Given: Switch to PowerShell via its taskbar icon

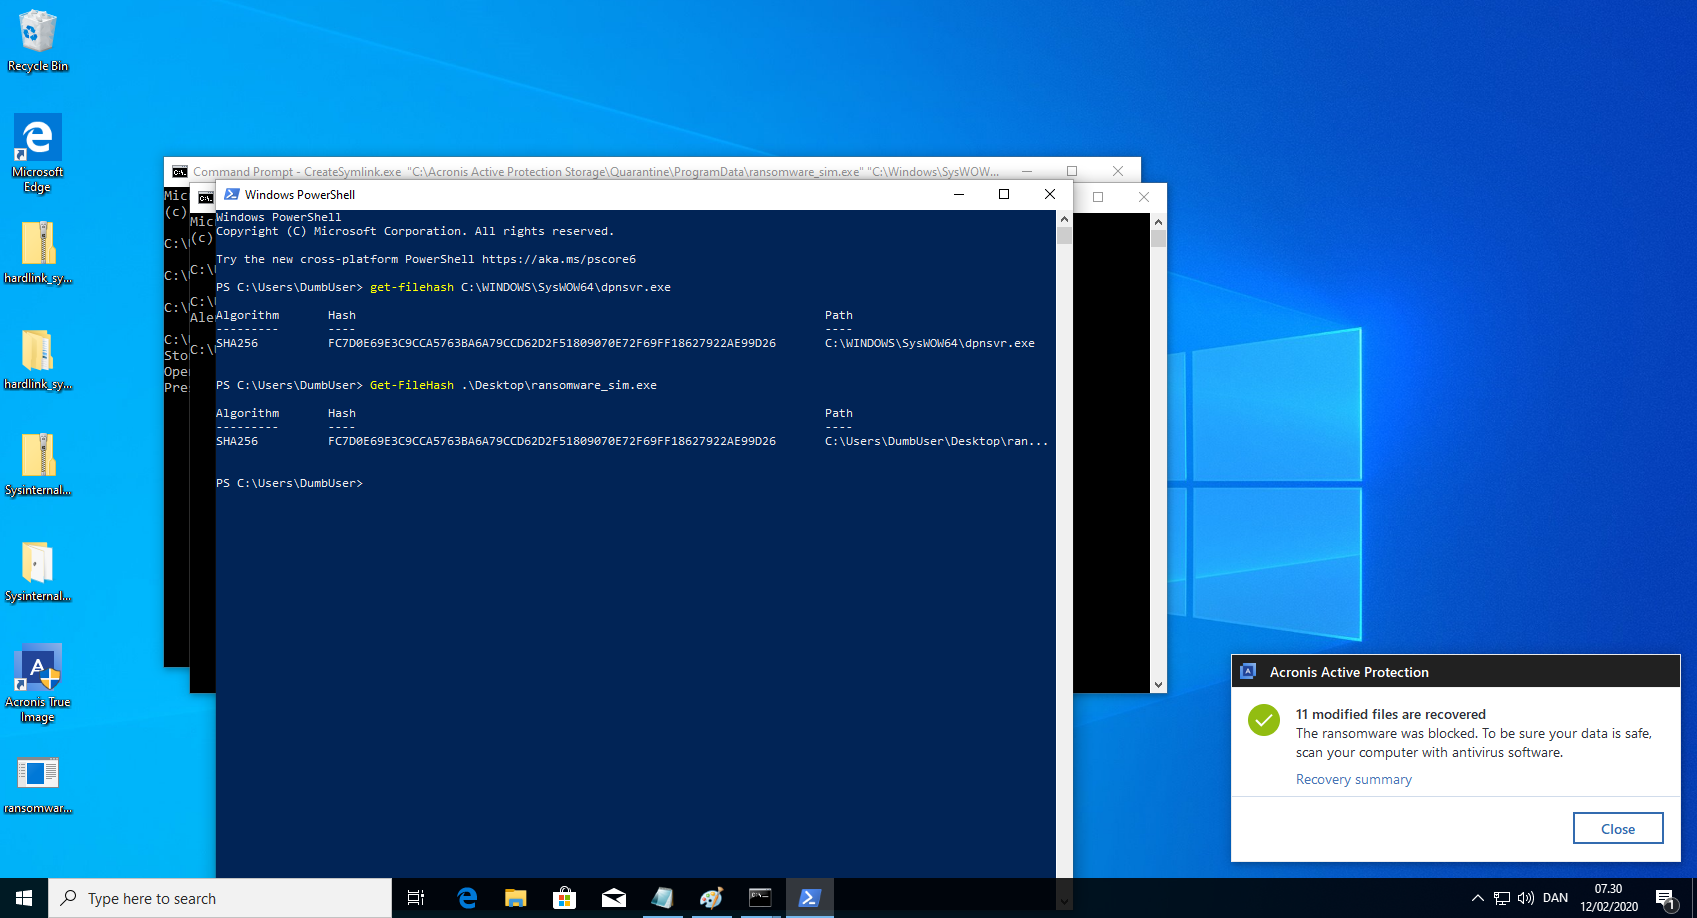Looking at the screenshot, I should pyautogui.click(x=809, y=898).
